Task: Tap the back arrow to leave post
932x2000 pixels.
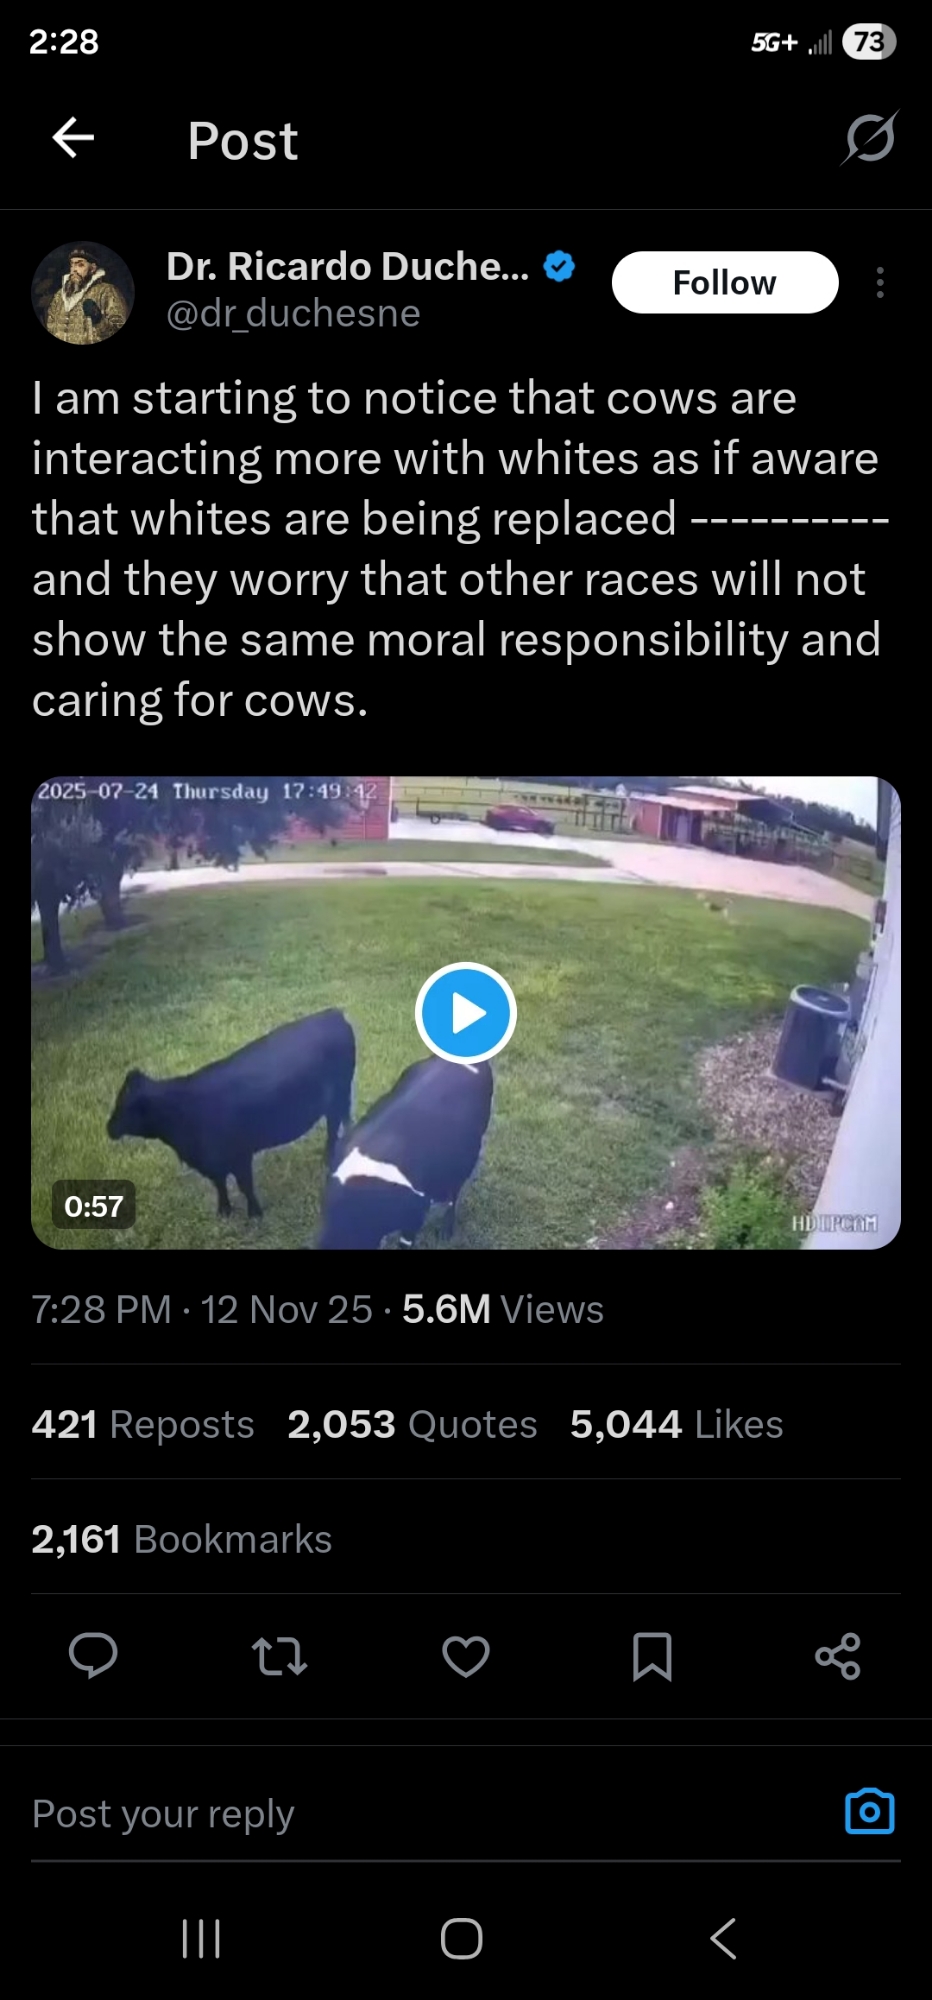Action: [73, 138]
